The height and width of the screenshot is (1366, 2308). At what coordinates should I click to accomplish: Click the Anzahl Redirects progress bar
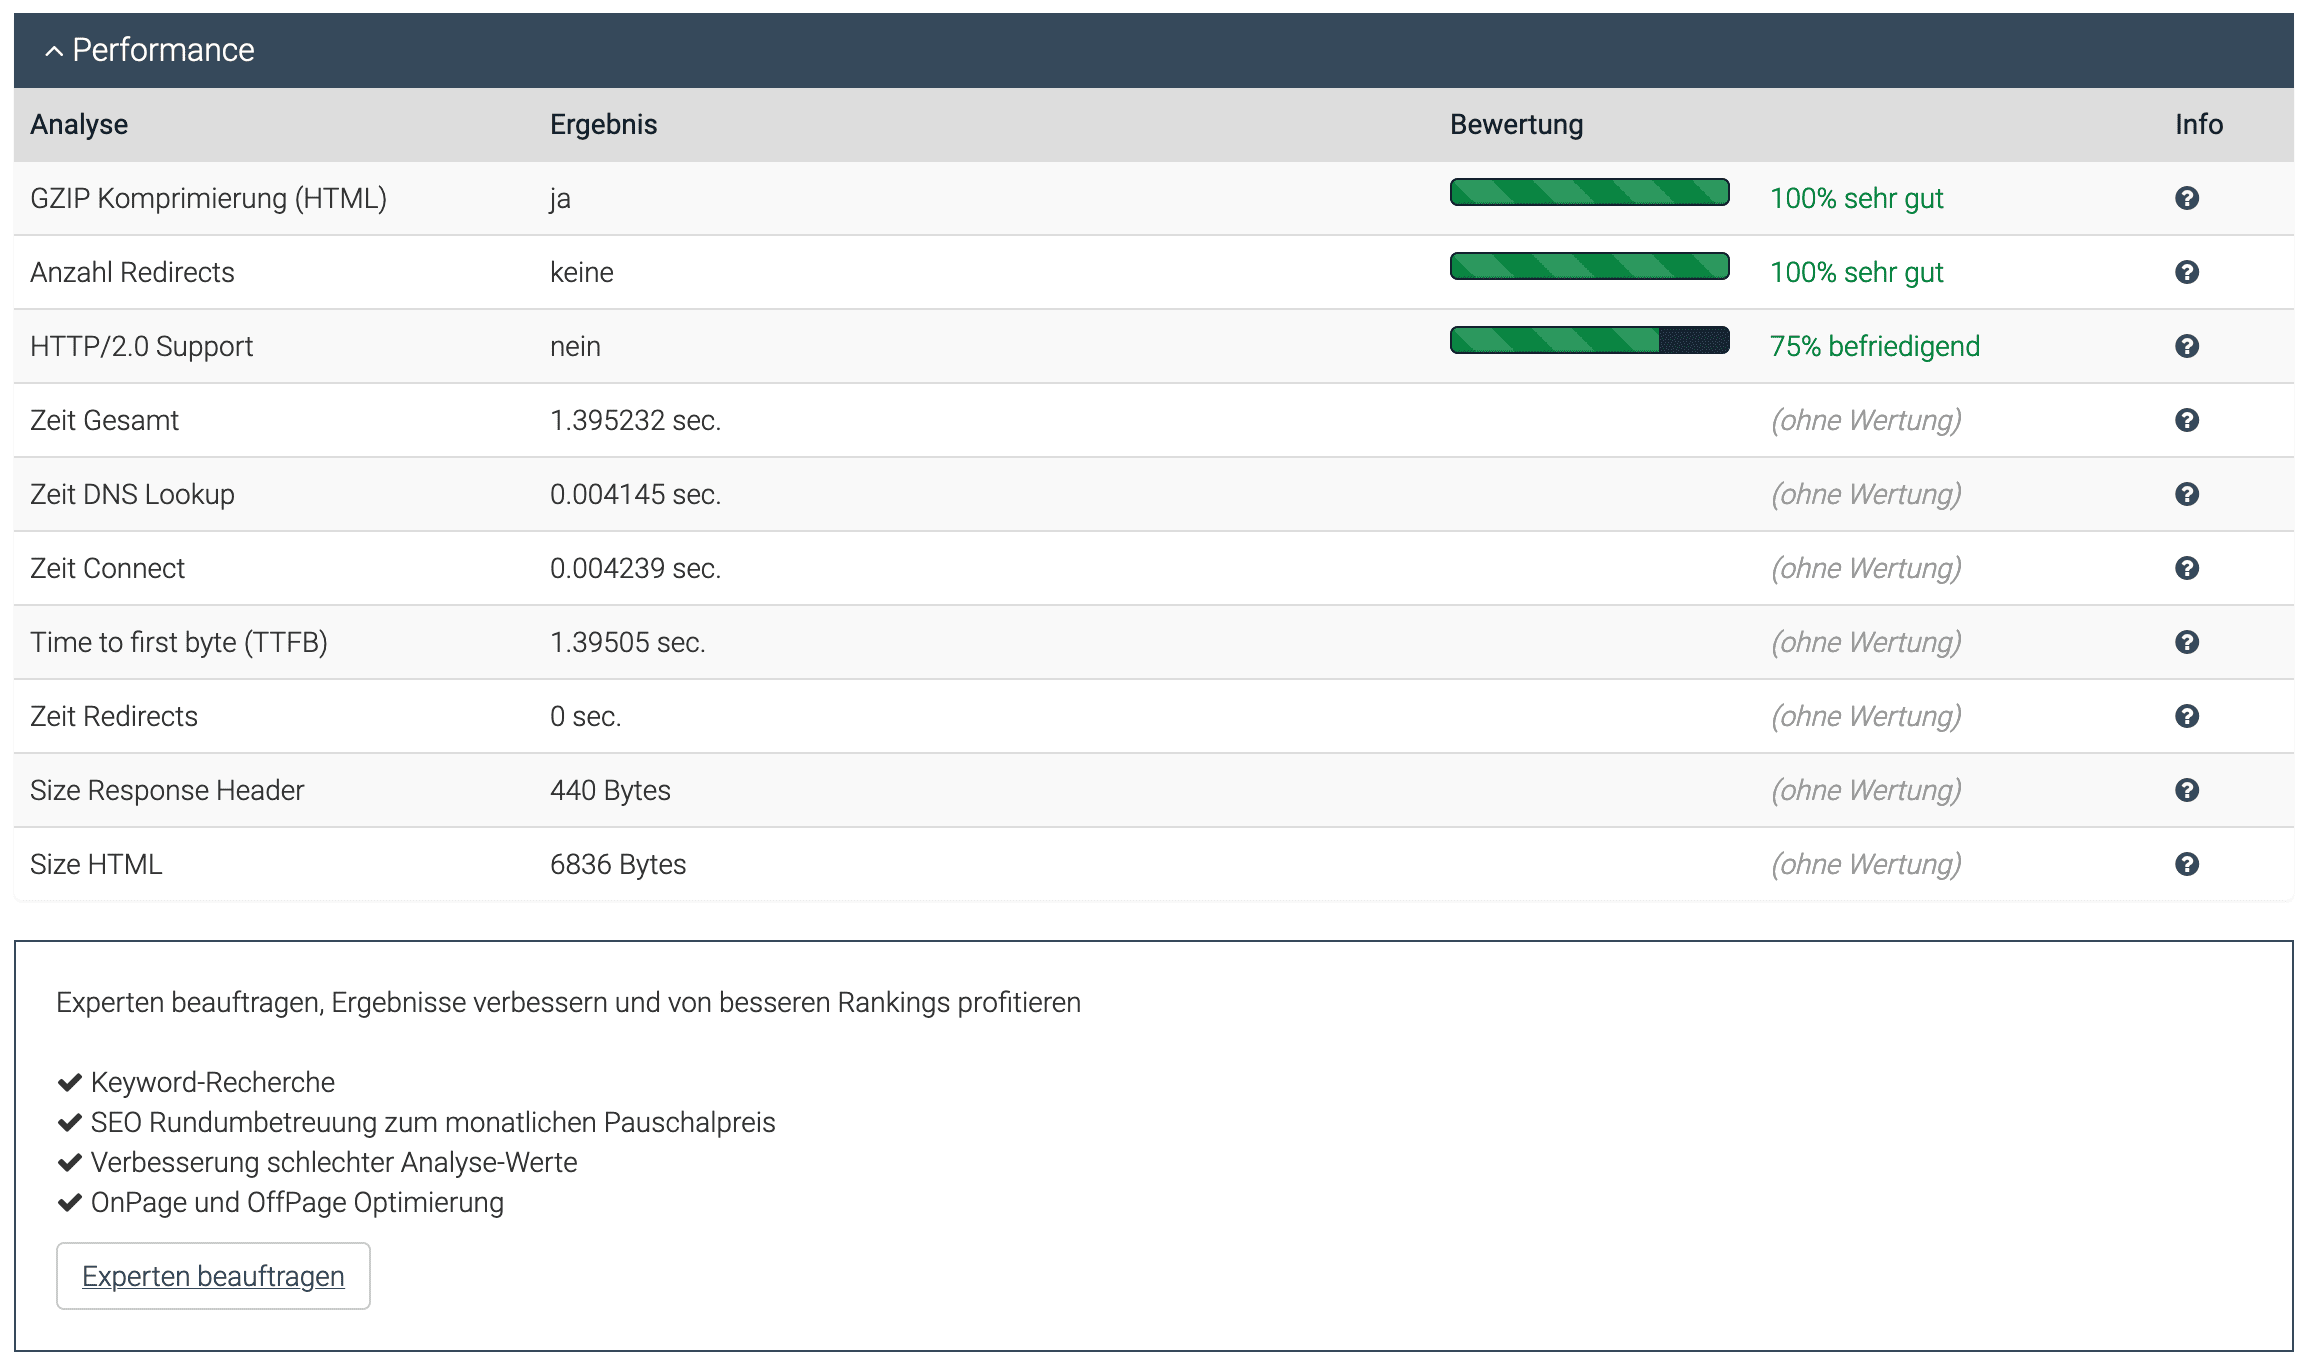[x=1589, y=266]
